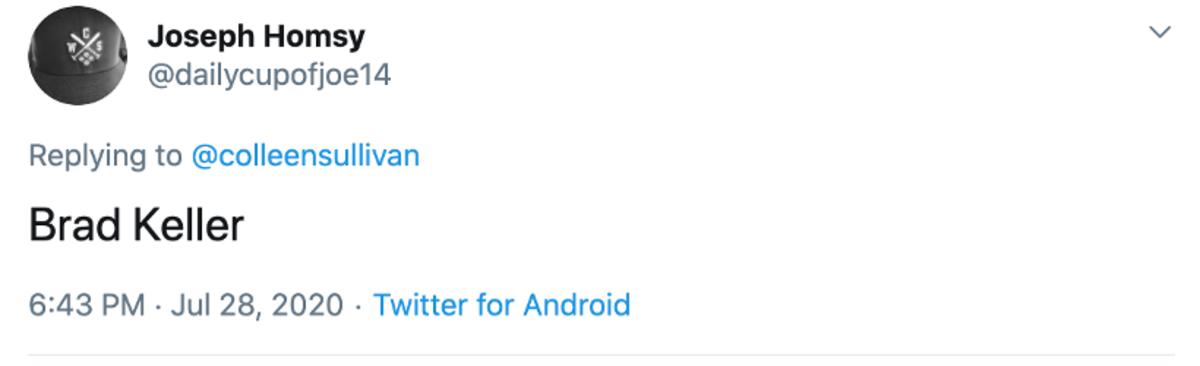
Task: Click the Brad Keller tweet text
Action: coord(136,226)
